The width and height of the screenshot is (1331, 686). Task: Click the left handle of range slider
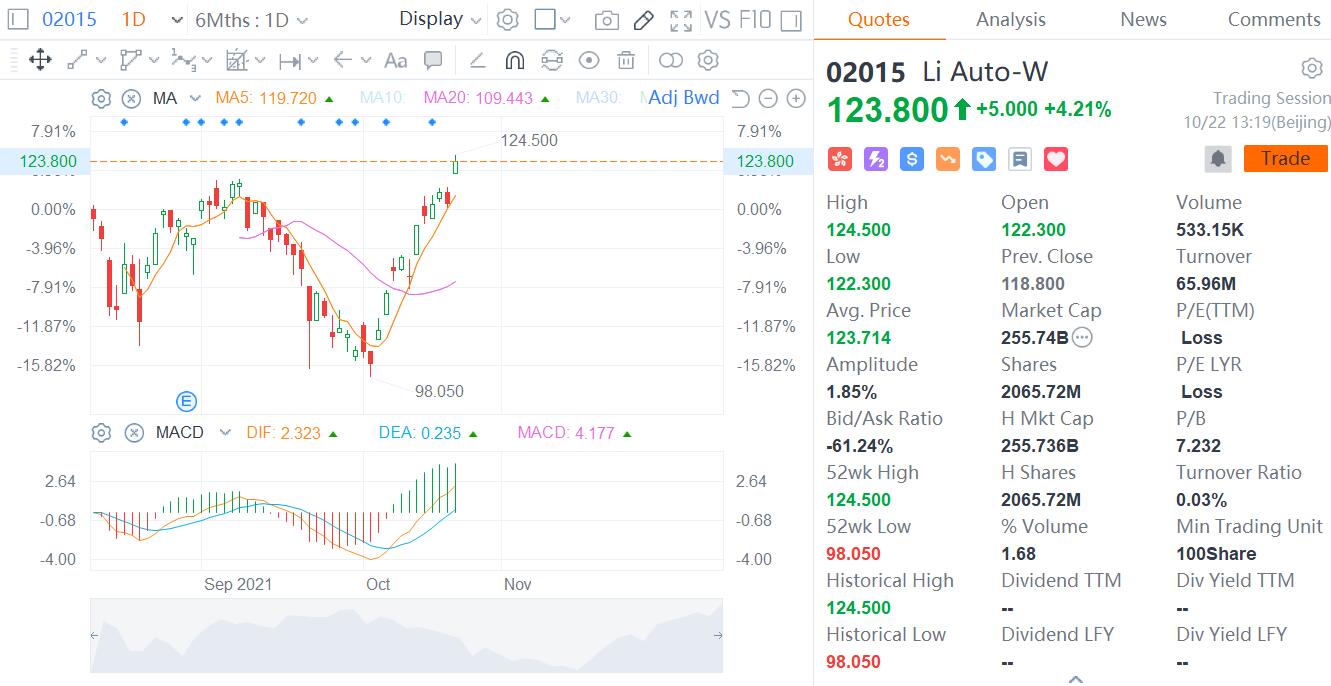(x=95, y=635)
